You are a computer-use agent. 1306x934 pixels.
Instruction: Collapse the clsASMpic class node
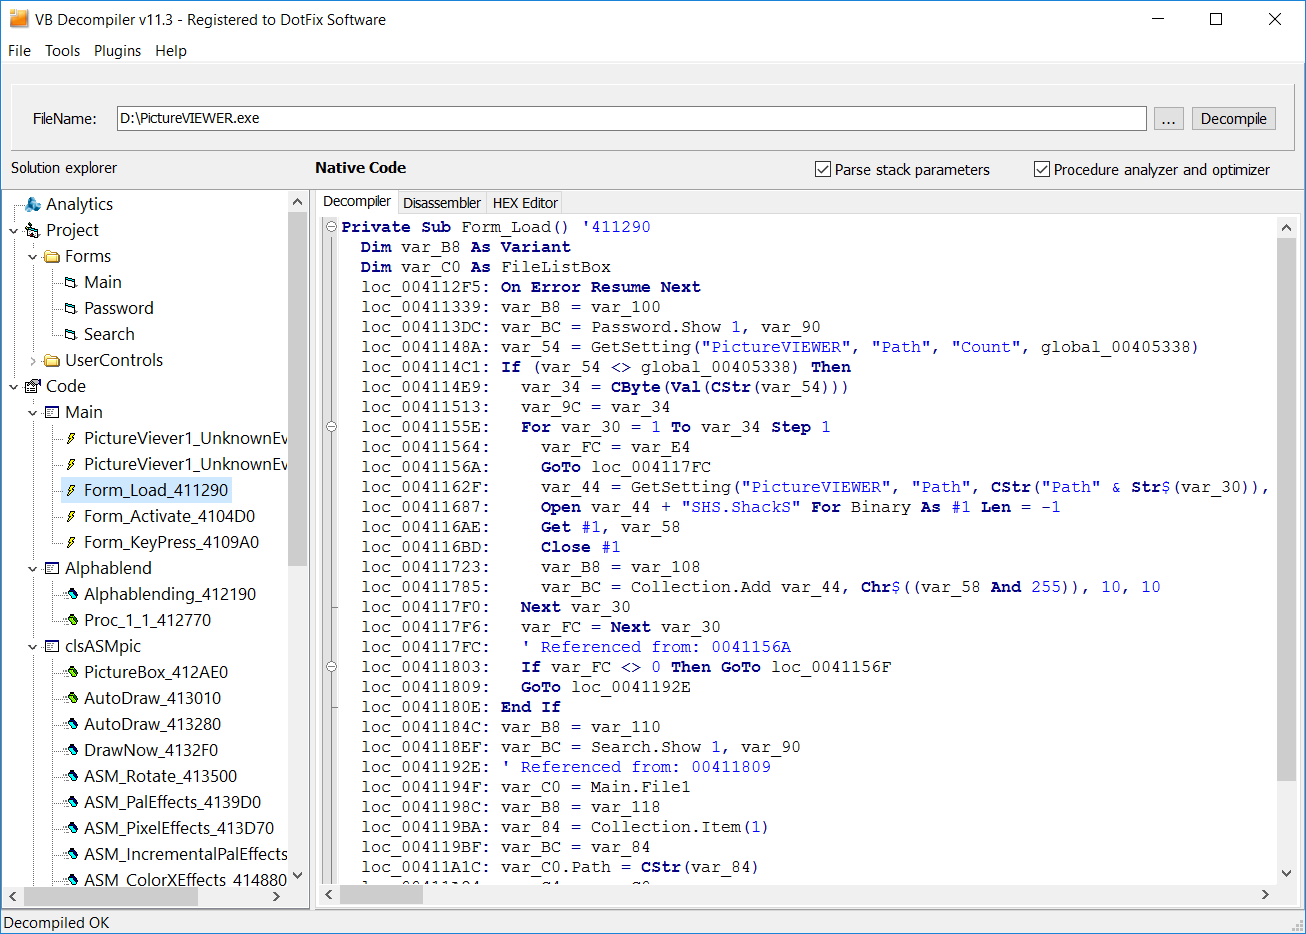tap(33, 646)
